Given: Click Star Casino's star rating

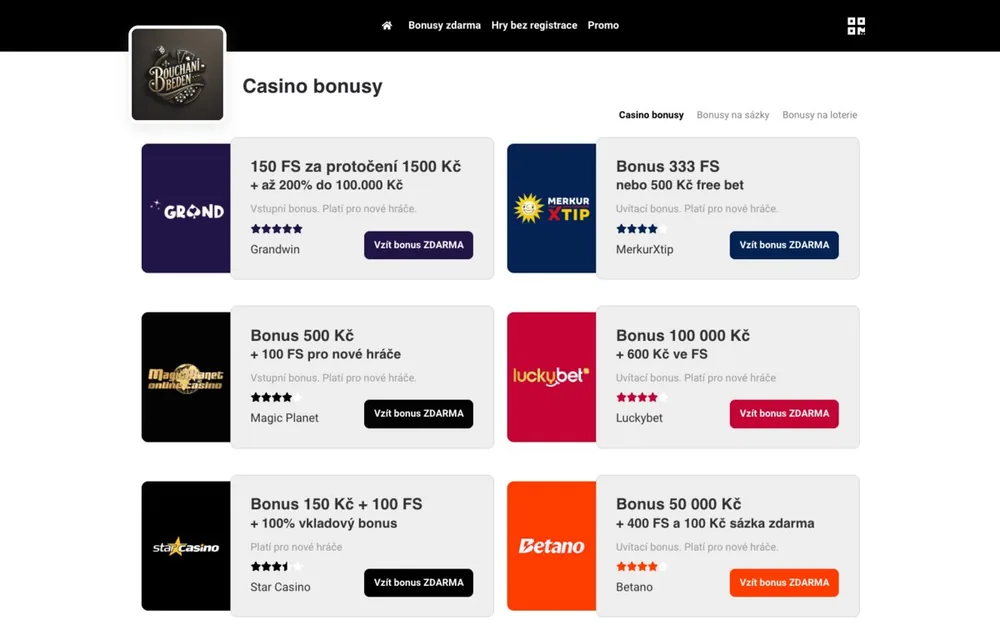Looking at the screenshot, I should [276, 566].
